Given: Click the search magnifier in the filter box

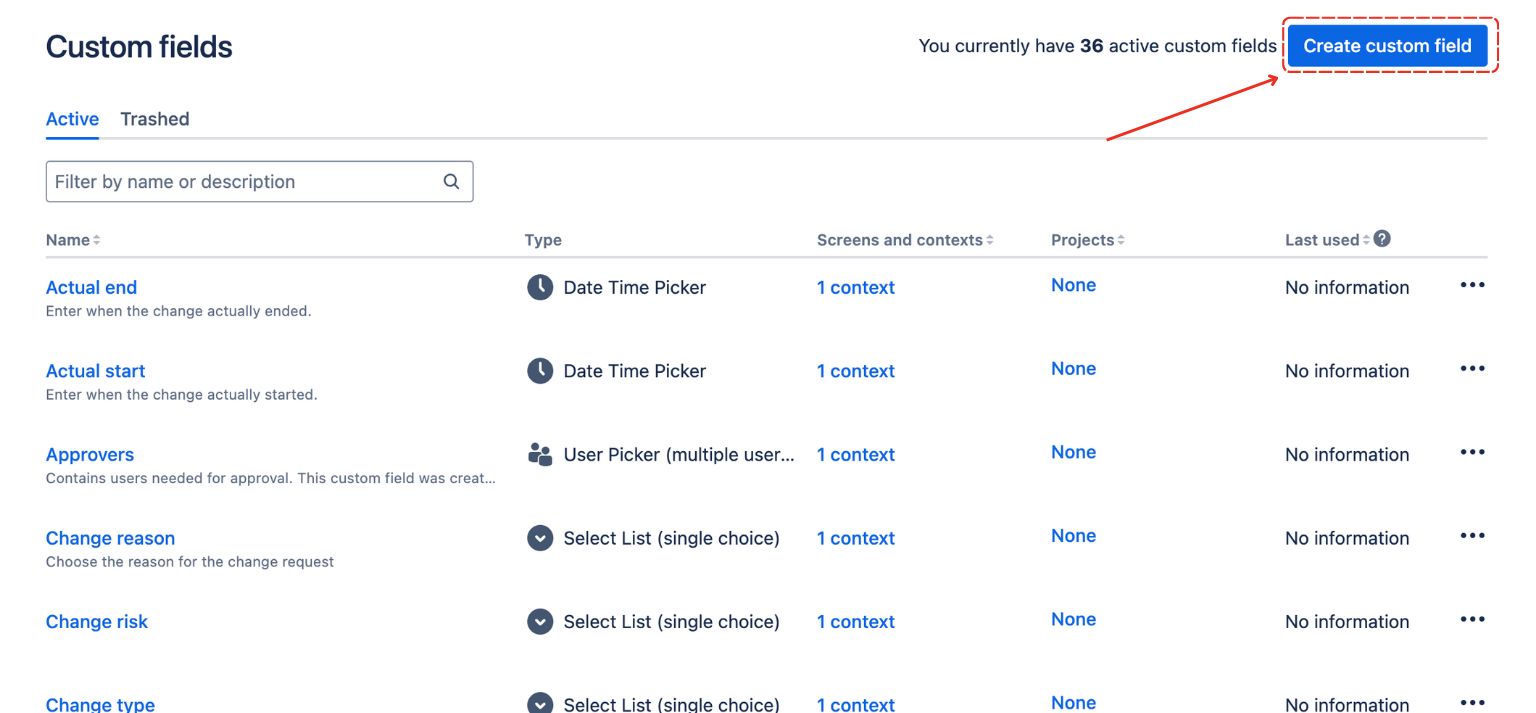Looking at the screenshot, I should 451,181.
